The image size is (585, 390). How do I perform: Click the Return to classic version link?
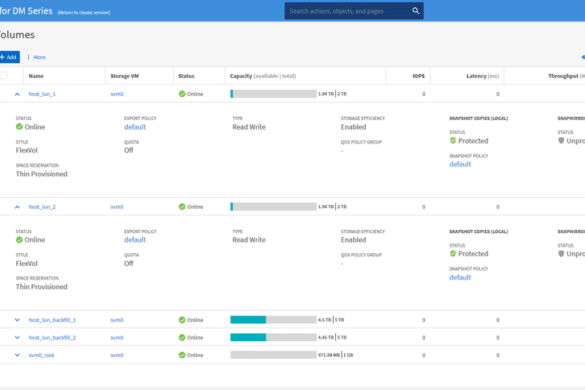pyautogui.click(x=84, y=12)
